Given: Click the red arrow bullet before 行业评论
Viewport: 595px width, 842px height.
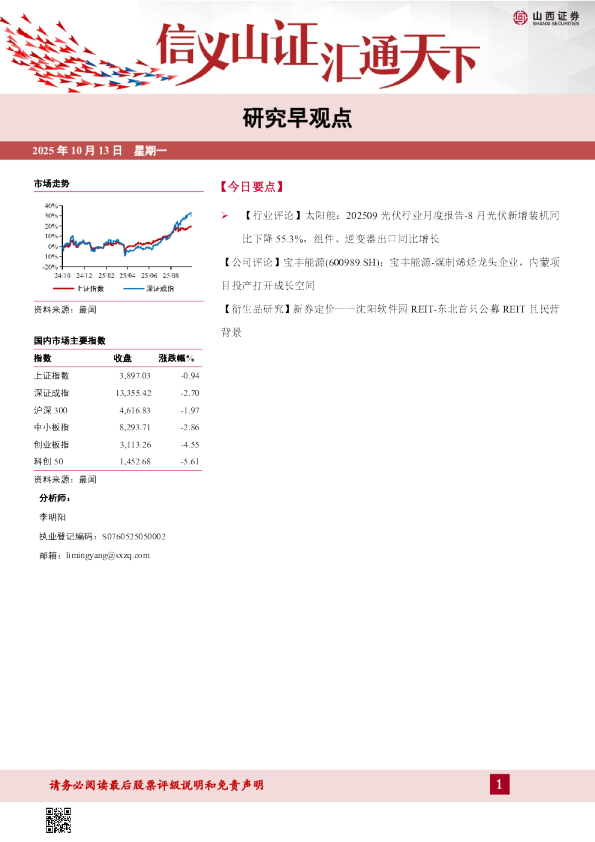Looking at the screenshot, I should pos(225,216).
